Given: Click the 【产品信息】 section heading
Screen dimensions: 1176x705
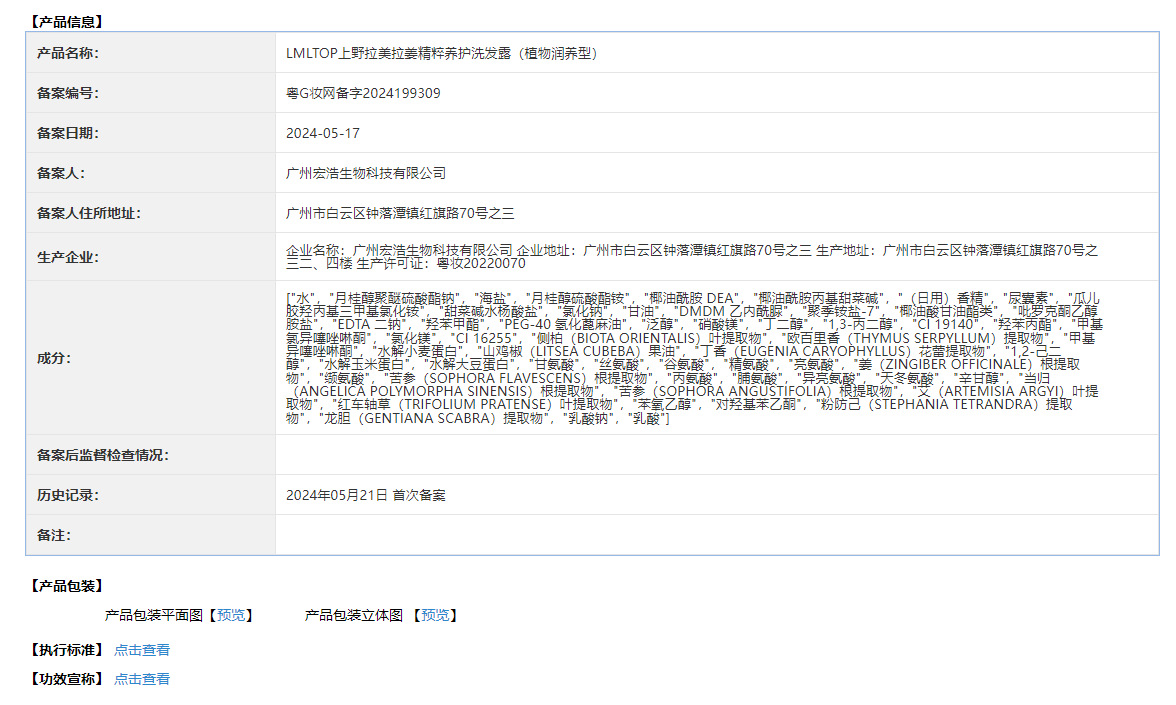Looking at the screenshot, I should 67,22.
